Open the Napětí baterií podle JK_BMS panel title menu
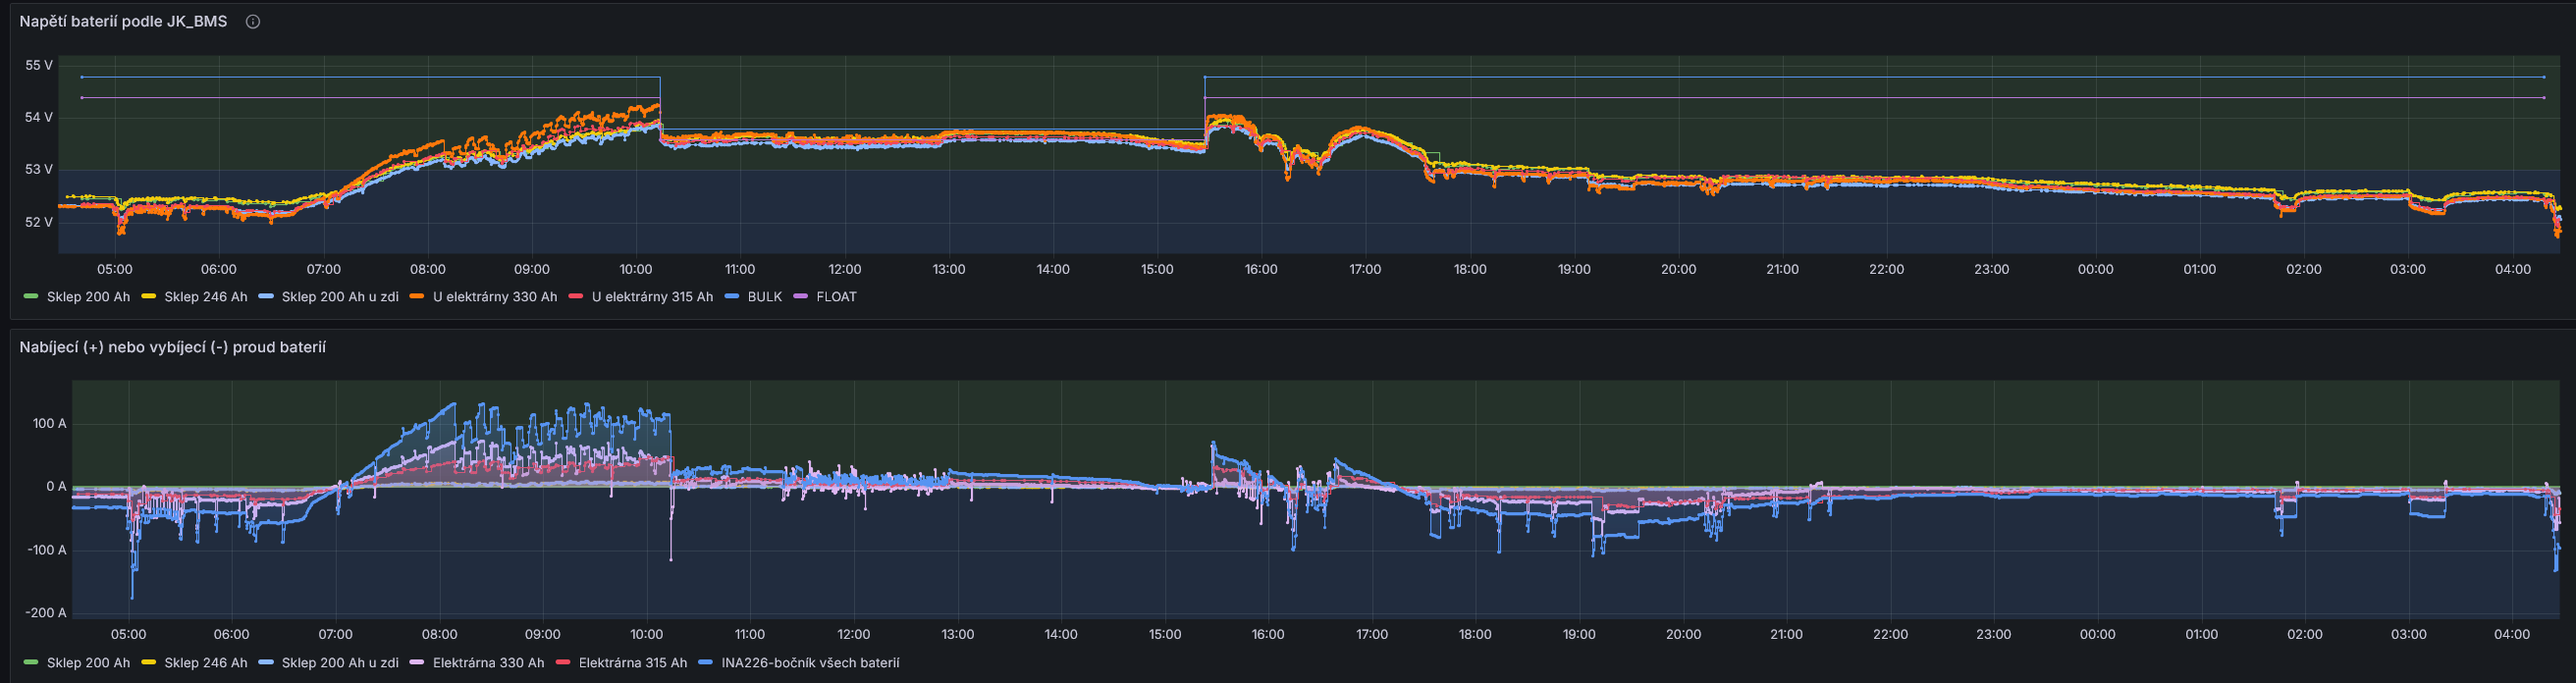This screenshot has width=2576, height=683. 123,21
